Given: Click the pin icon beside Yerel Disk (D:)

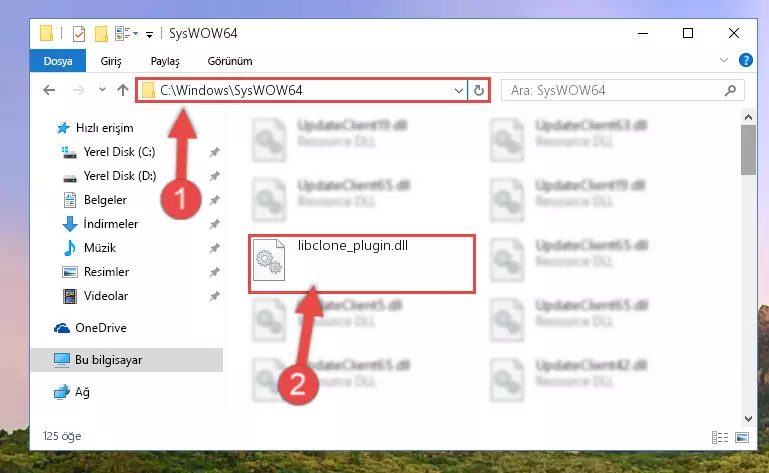Looking at the screenshot, I should pyautogui.click(x=214, y=176).
